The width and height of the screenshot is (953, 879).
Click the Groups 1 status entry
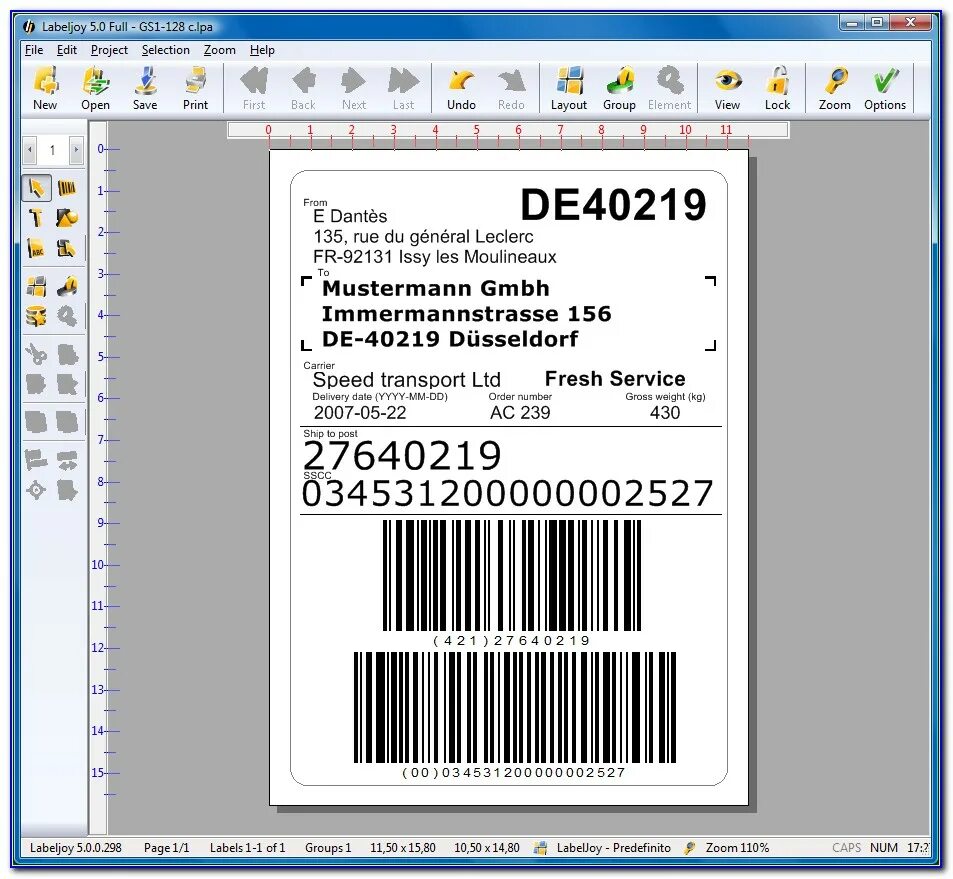coord(328,847)
